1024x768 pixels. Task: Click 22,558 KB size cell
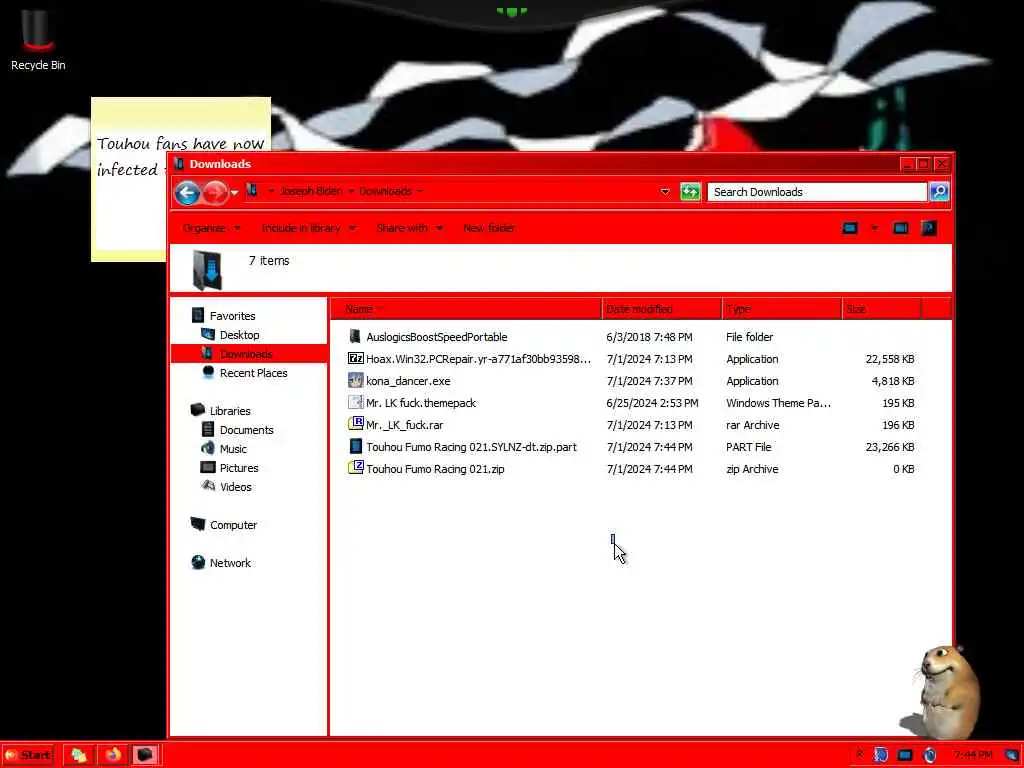(x=889, y=359)
